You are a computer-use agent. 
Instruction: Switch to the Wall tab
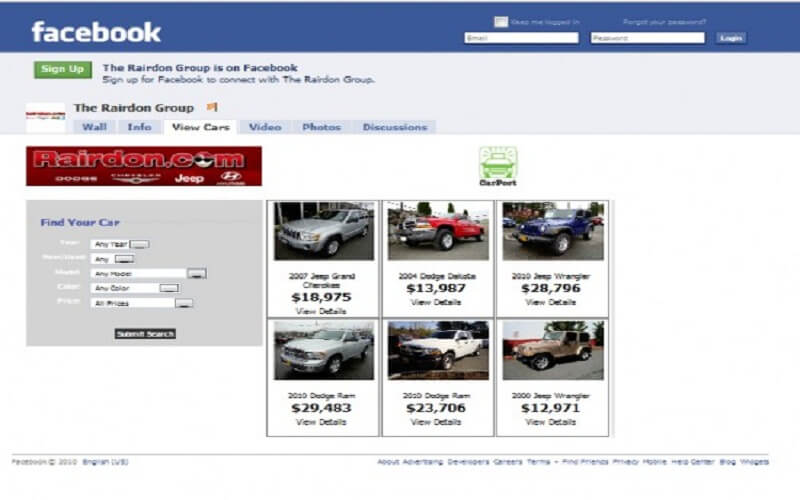click(x=94, y=127)
